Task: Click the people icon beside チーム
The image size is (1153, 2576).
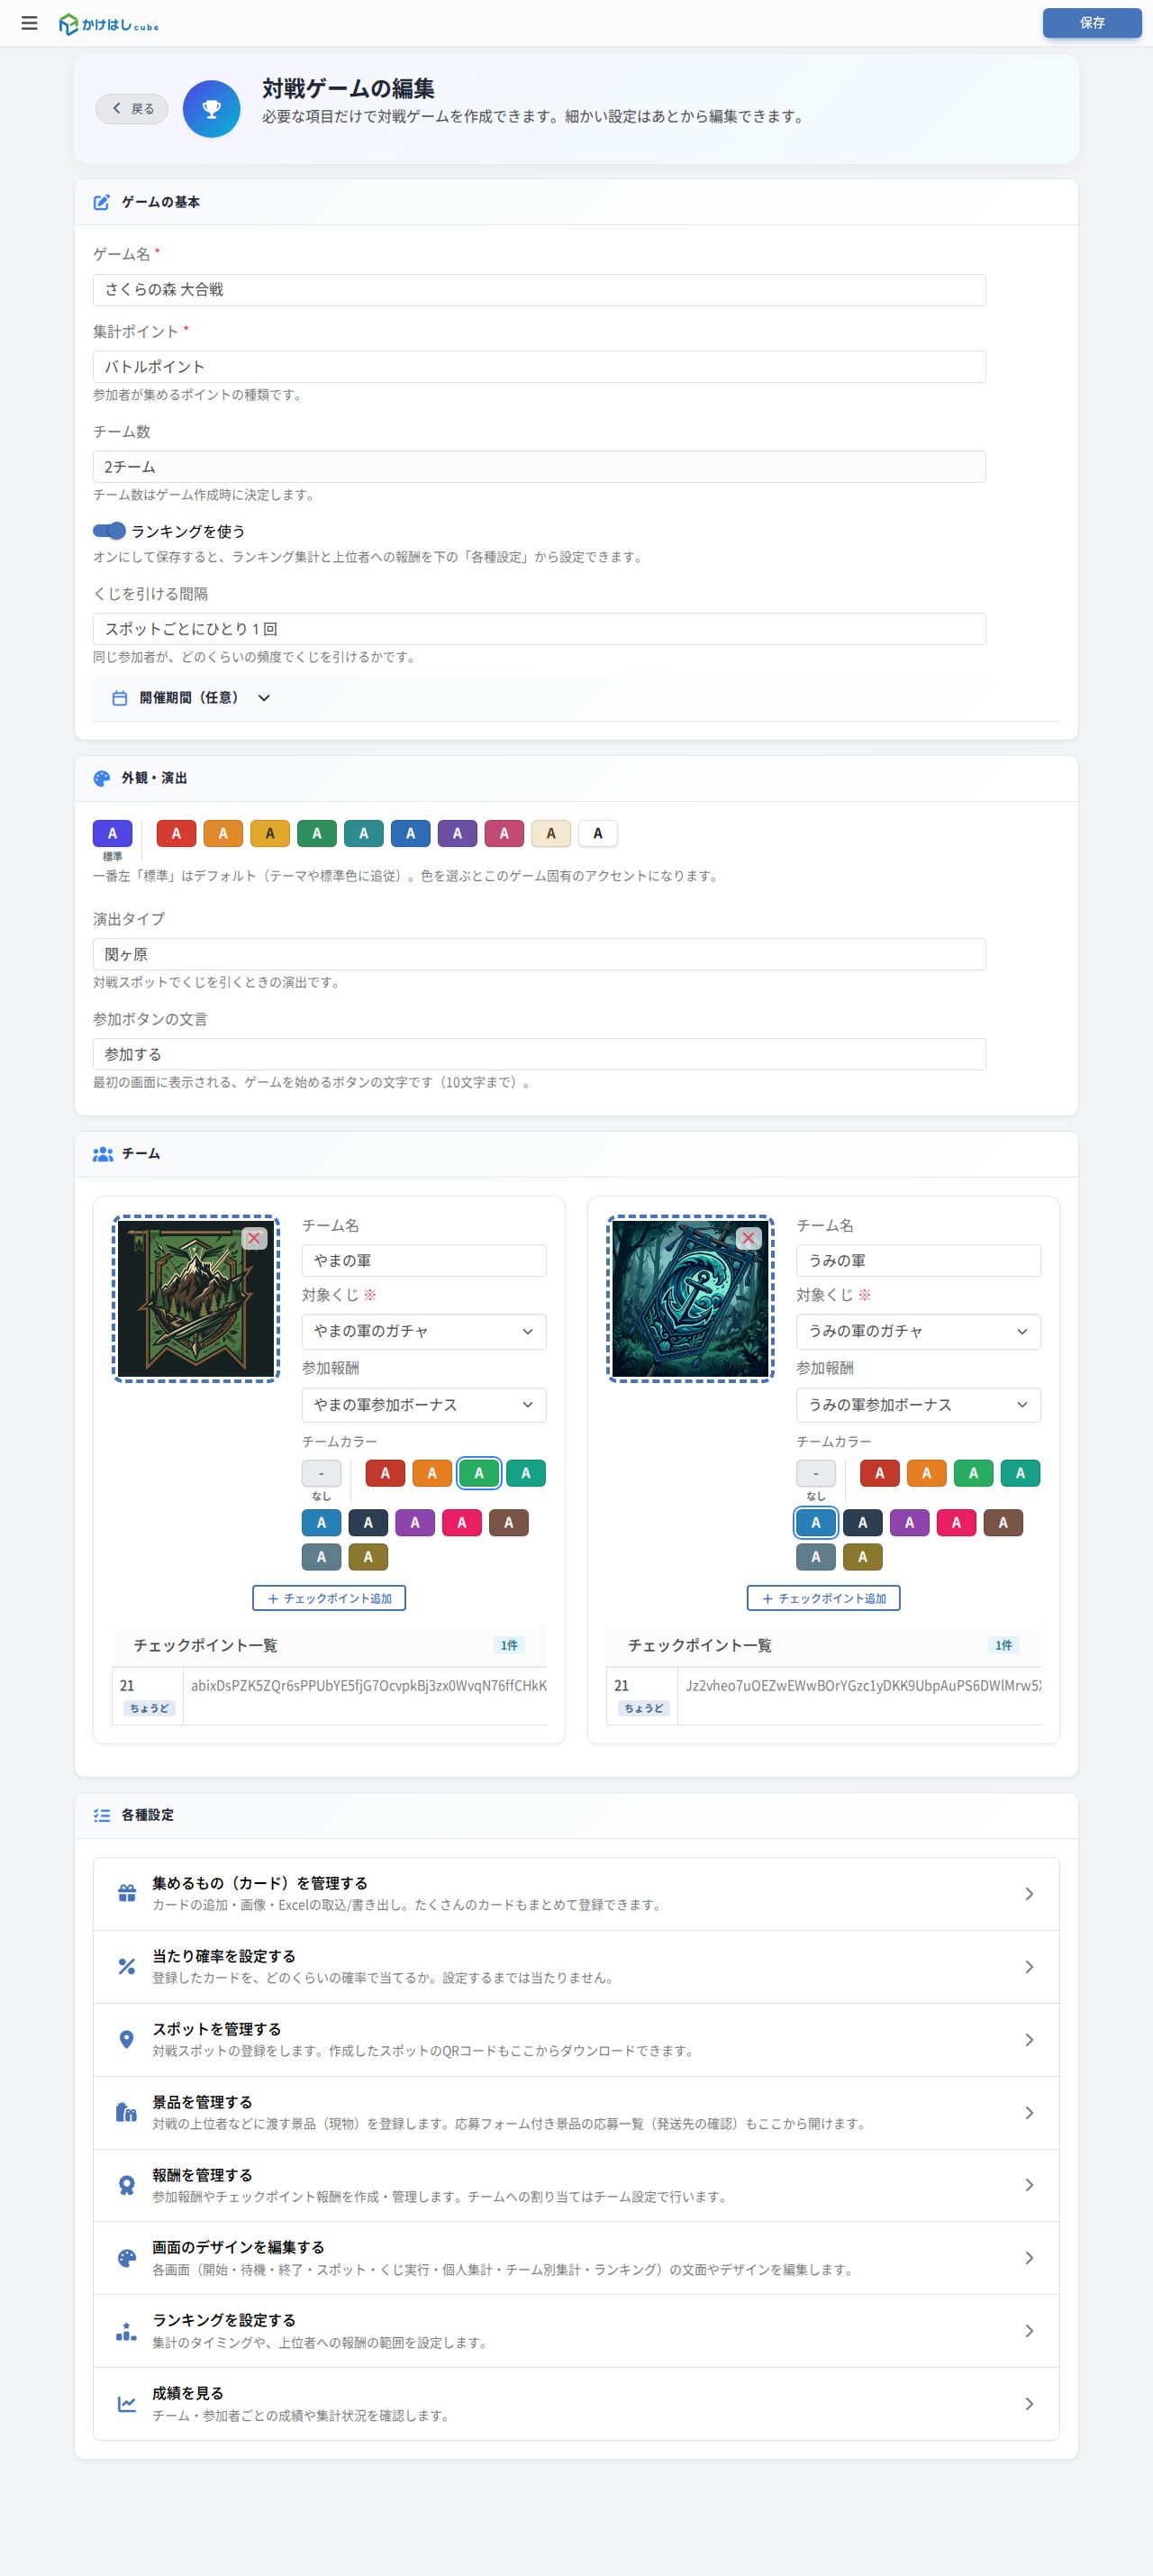Action: 102,1154
